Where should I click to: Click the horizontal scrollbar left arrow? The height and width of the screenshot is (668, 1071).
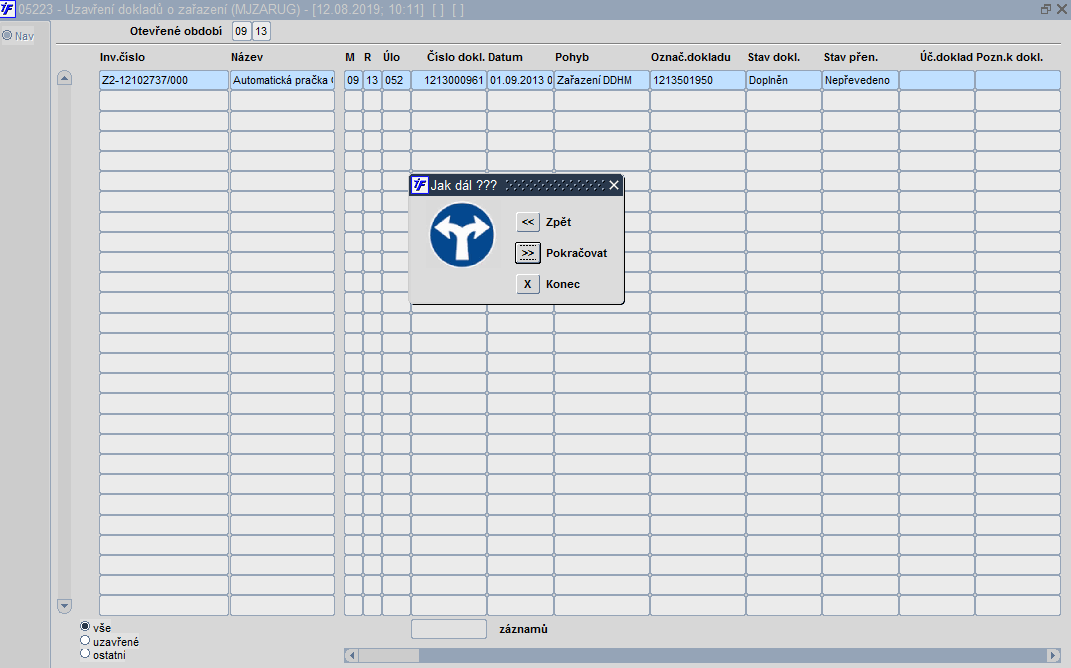click(x=352, y=655)
